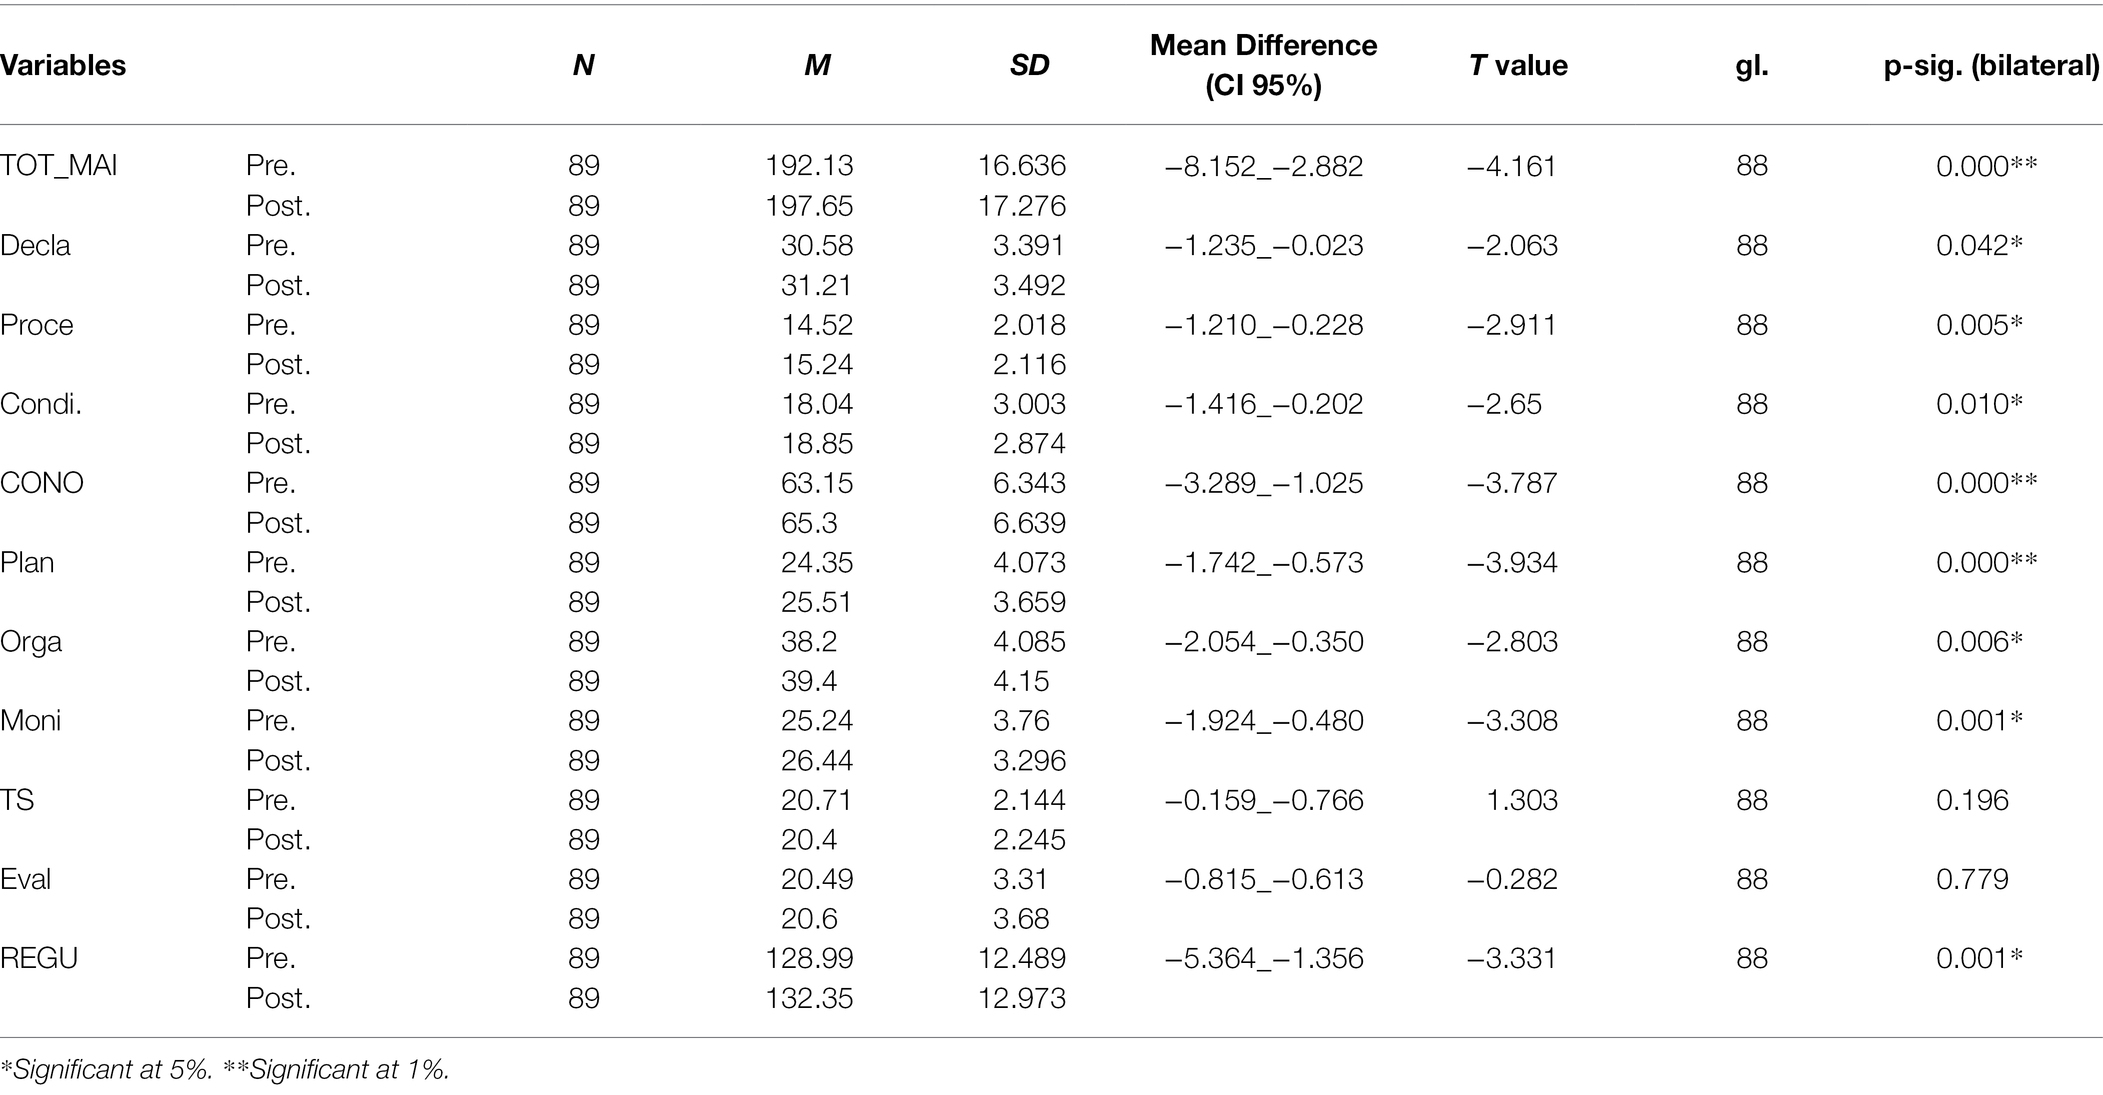Viewport: 2103px width, 1095px height.
Task: Click the T value column header
Action: (x=1518, y=66)
